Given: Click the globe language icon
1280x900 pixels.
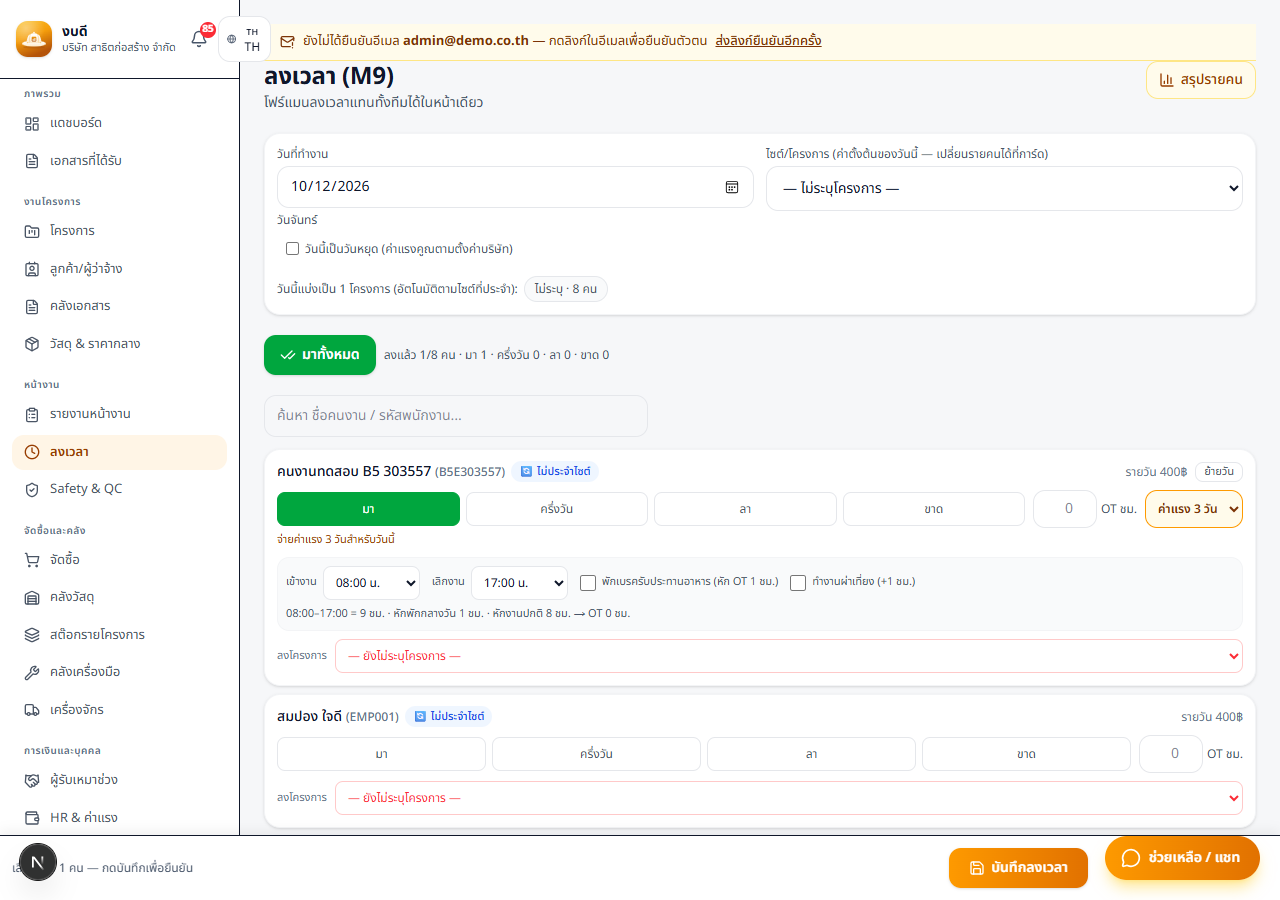Looking at the screenshot, I should tap(232, 39).
